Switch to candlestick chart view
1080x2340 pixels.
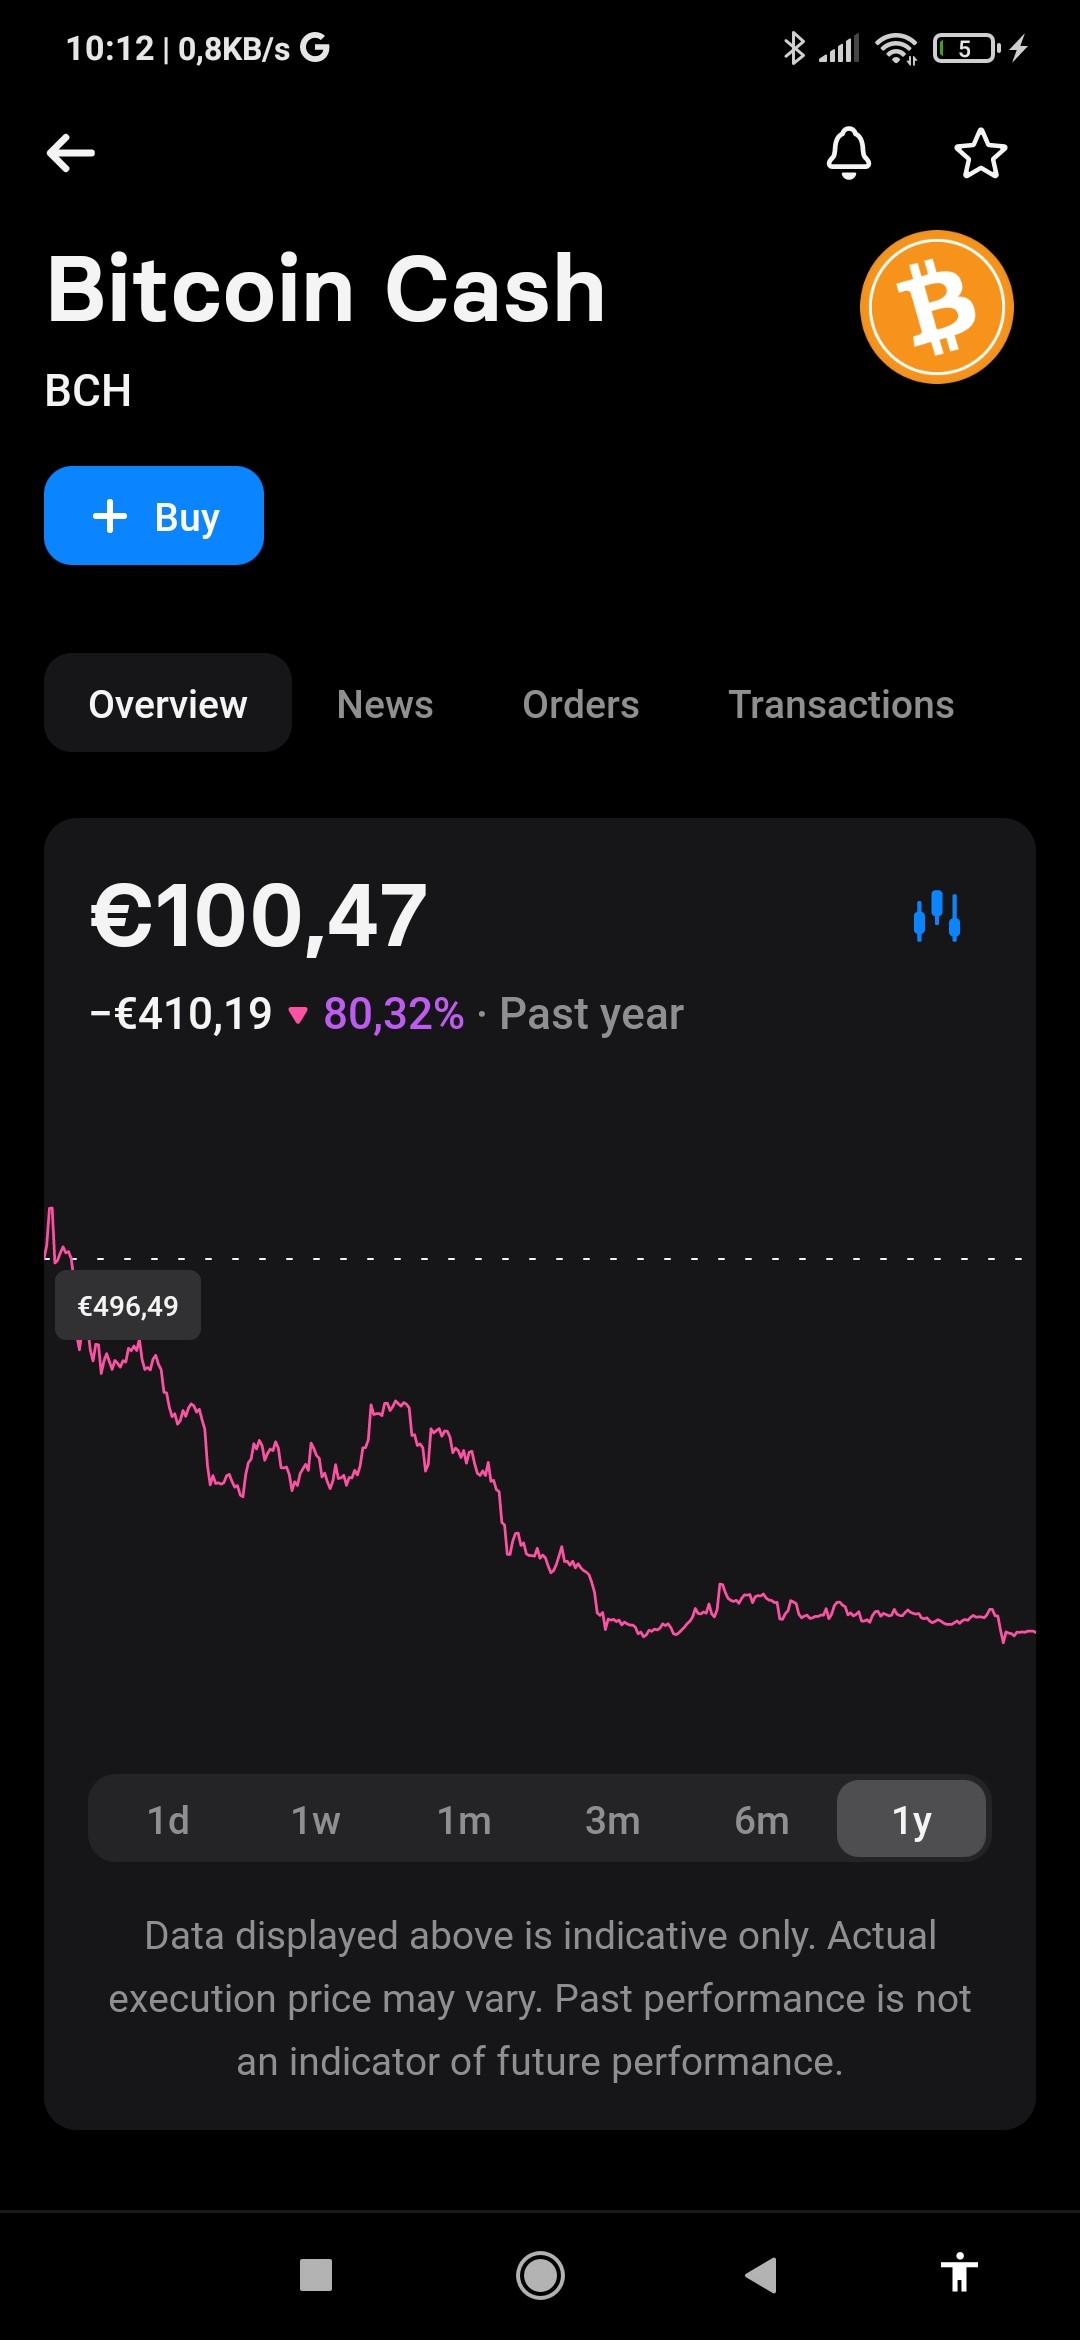click(x=937, y=916)
